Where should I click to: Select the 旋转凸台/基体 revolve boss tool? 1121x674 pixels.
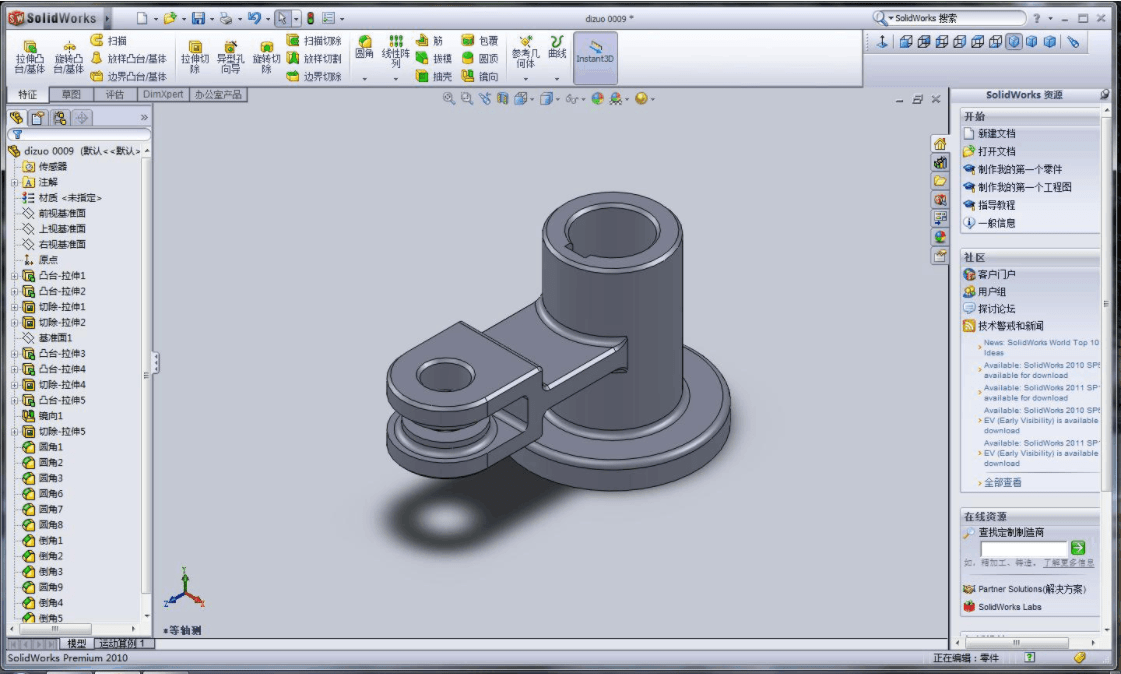(x=69, y=57)
